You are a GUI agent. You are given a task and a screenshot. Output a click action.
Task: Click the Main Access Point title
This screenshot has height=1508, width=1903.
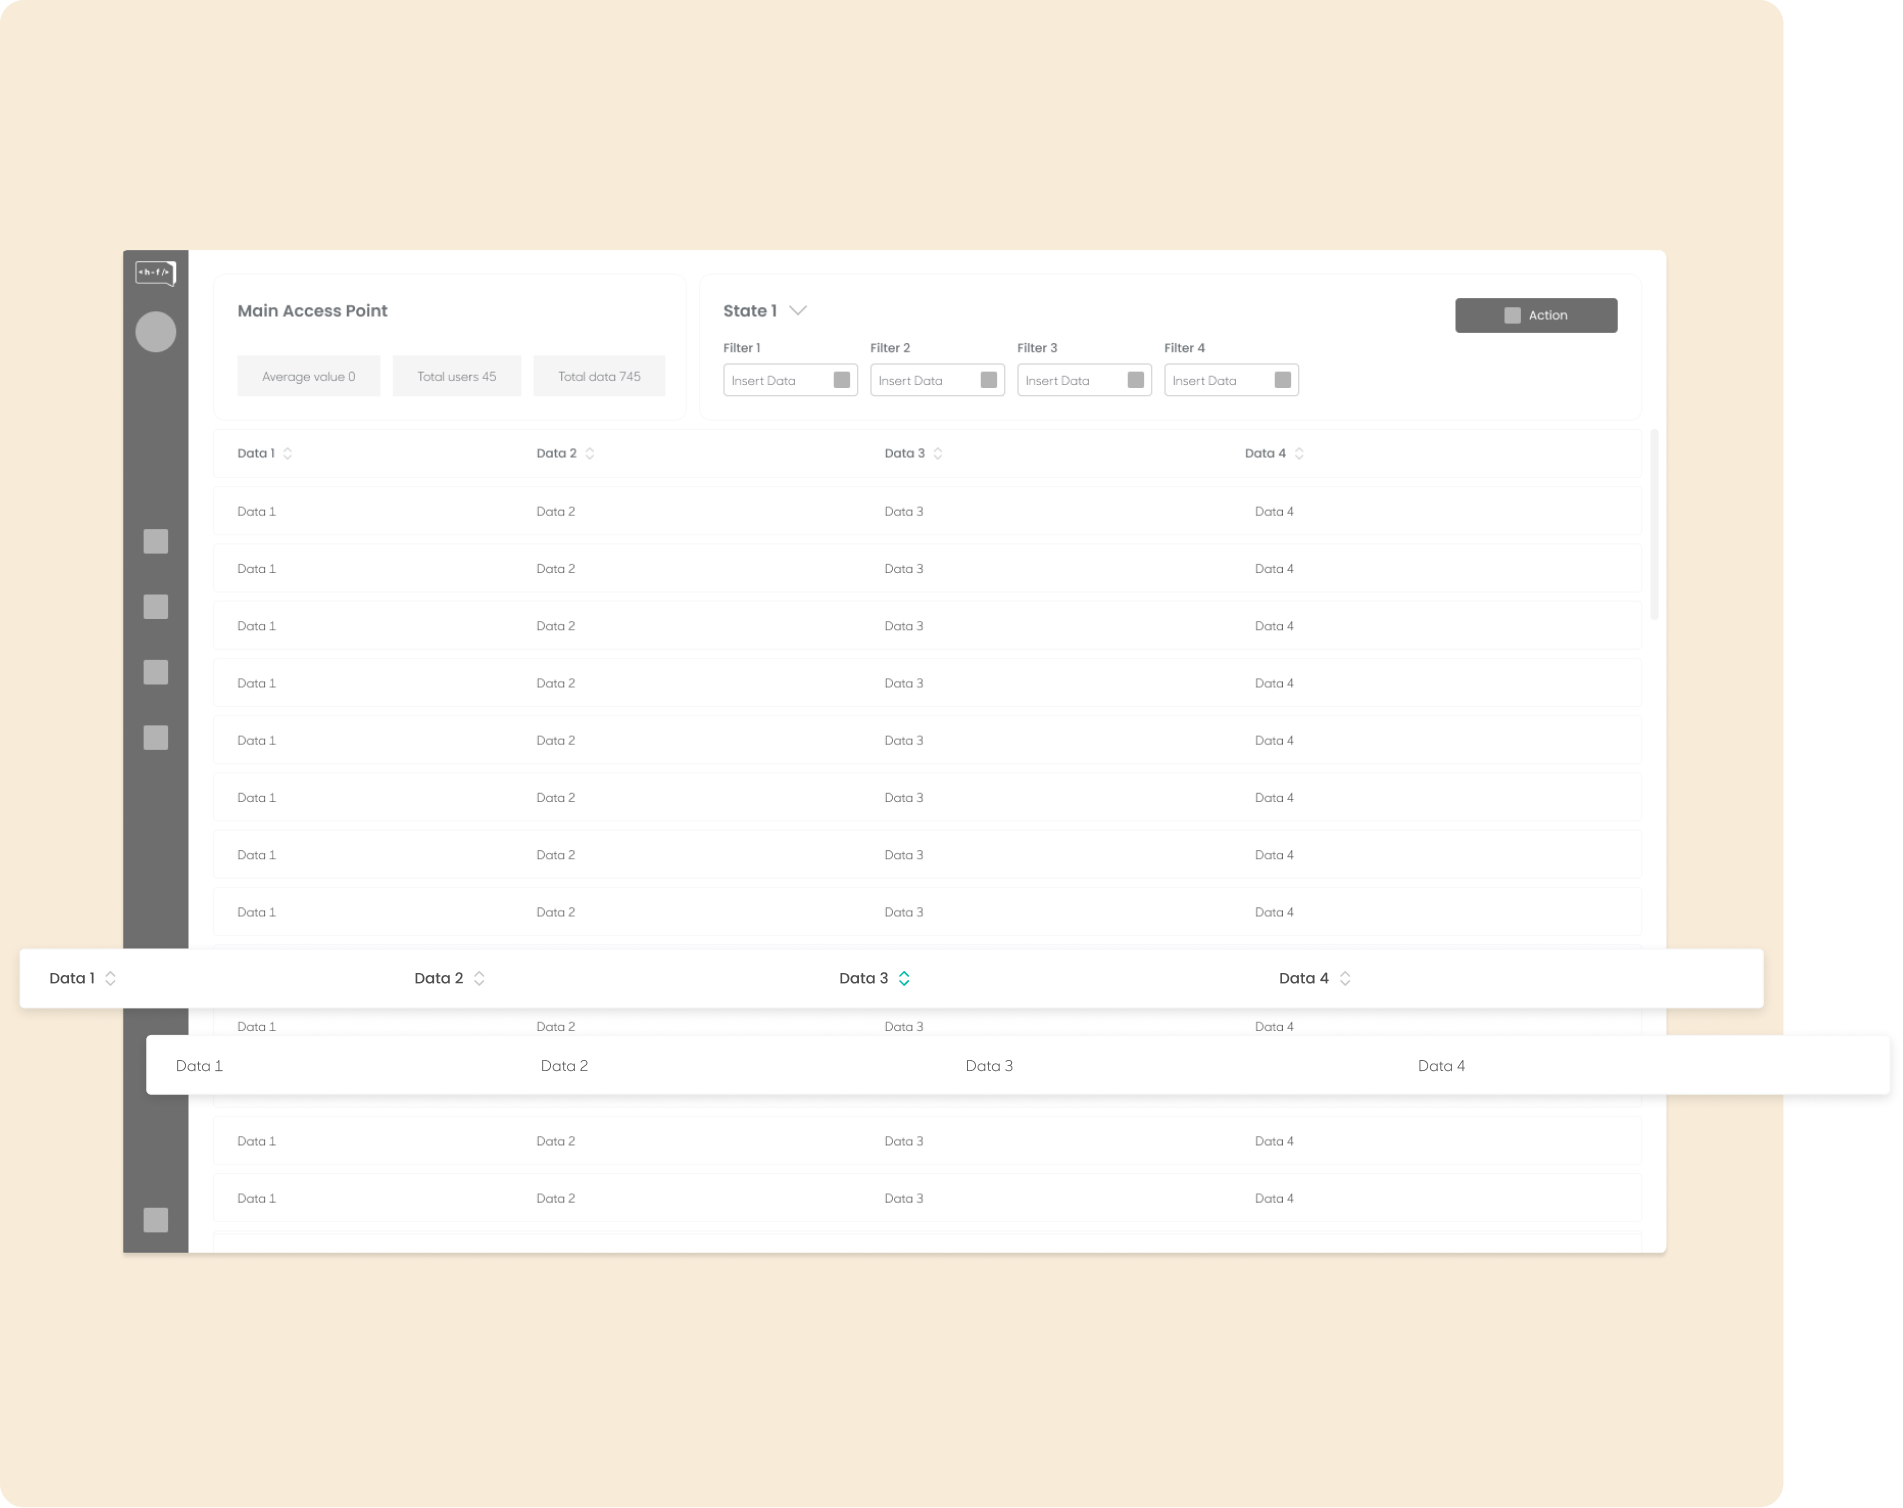(x=313, y=311)
